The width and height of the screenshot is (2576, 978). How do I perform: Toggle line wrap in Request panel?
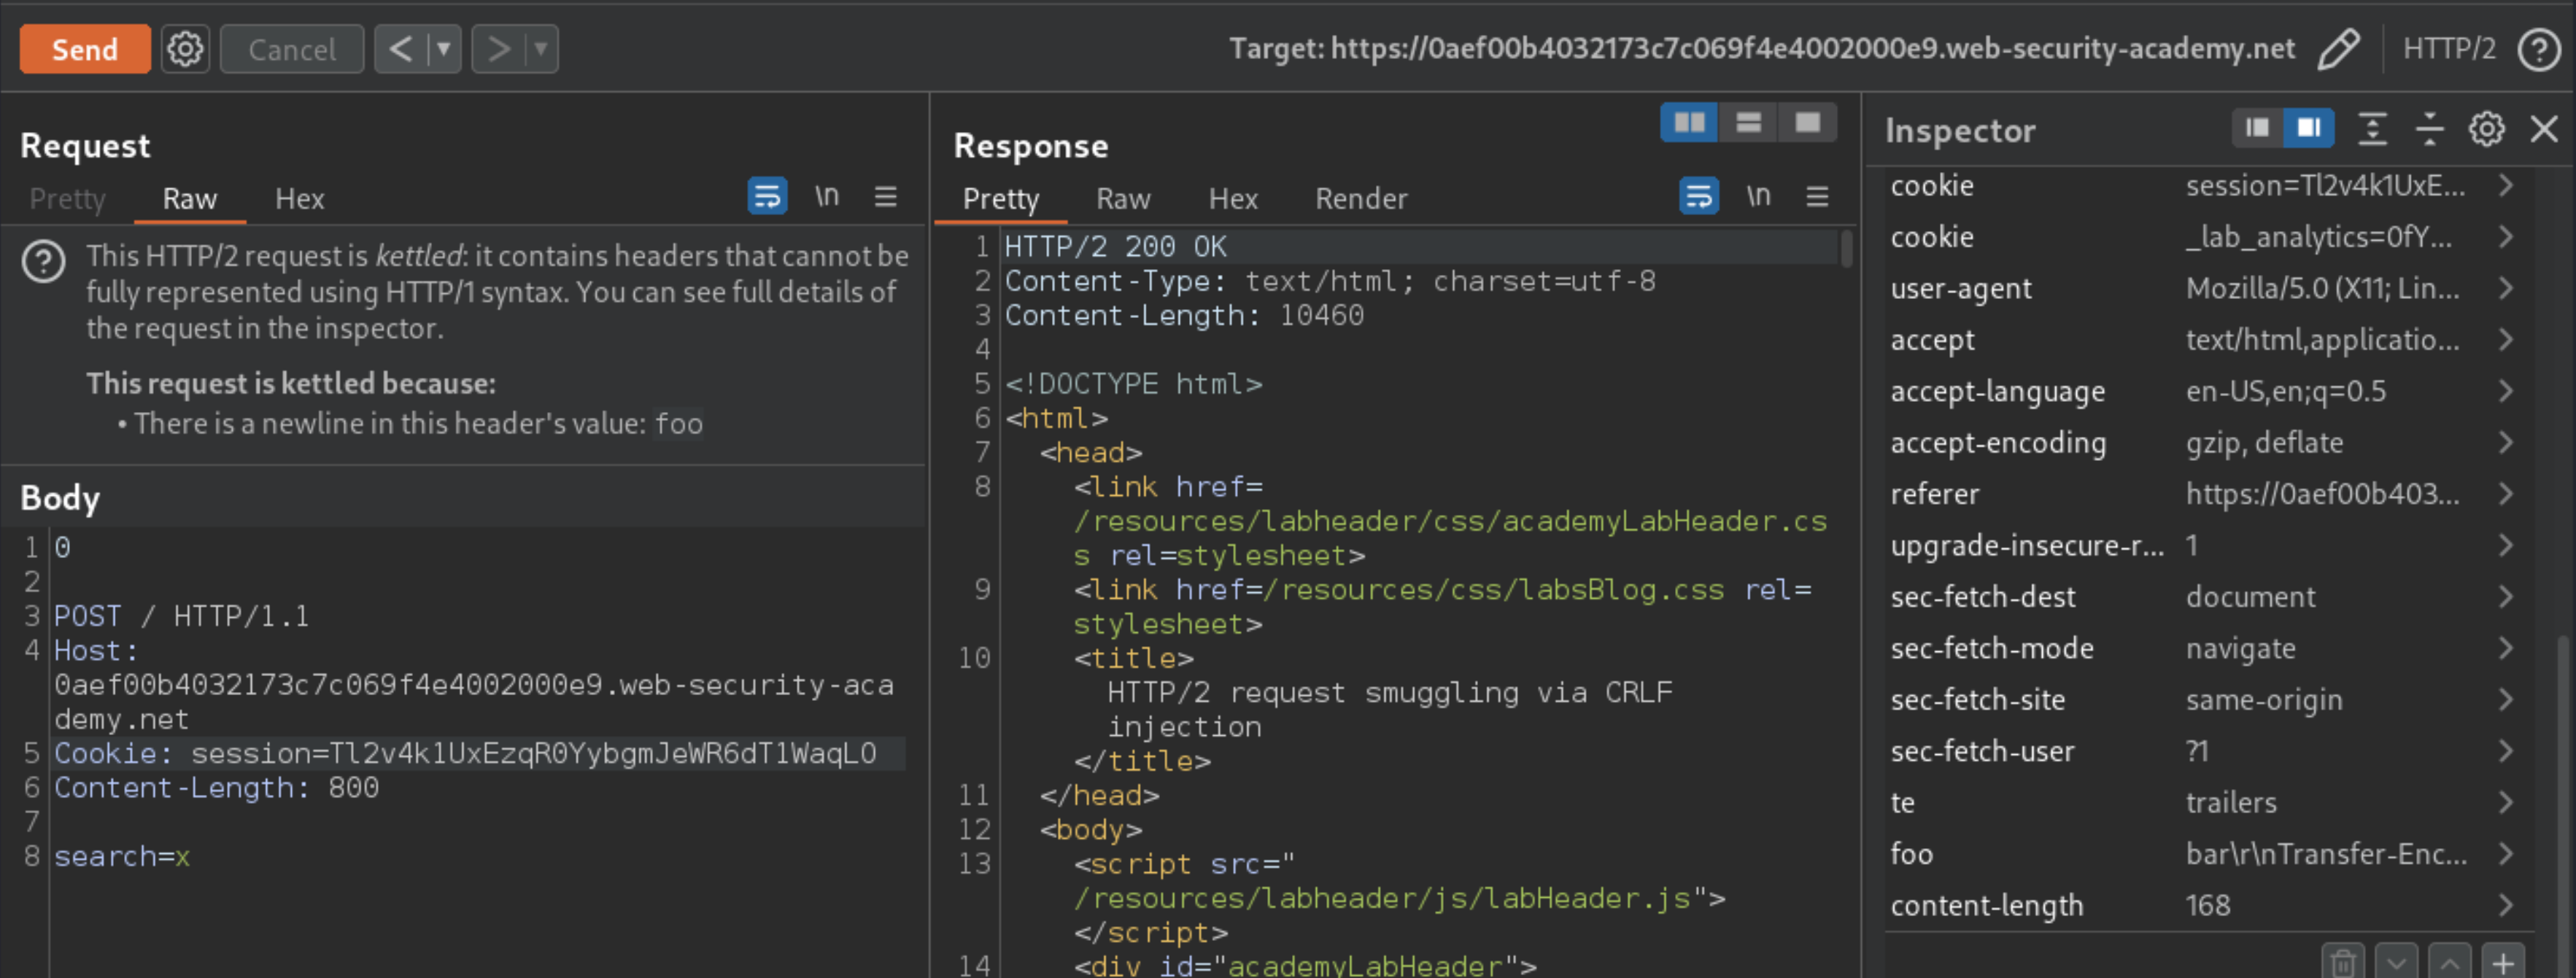(767, 196)
